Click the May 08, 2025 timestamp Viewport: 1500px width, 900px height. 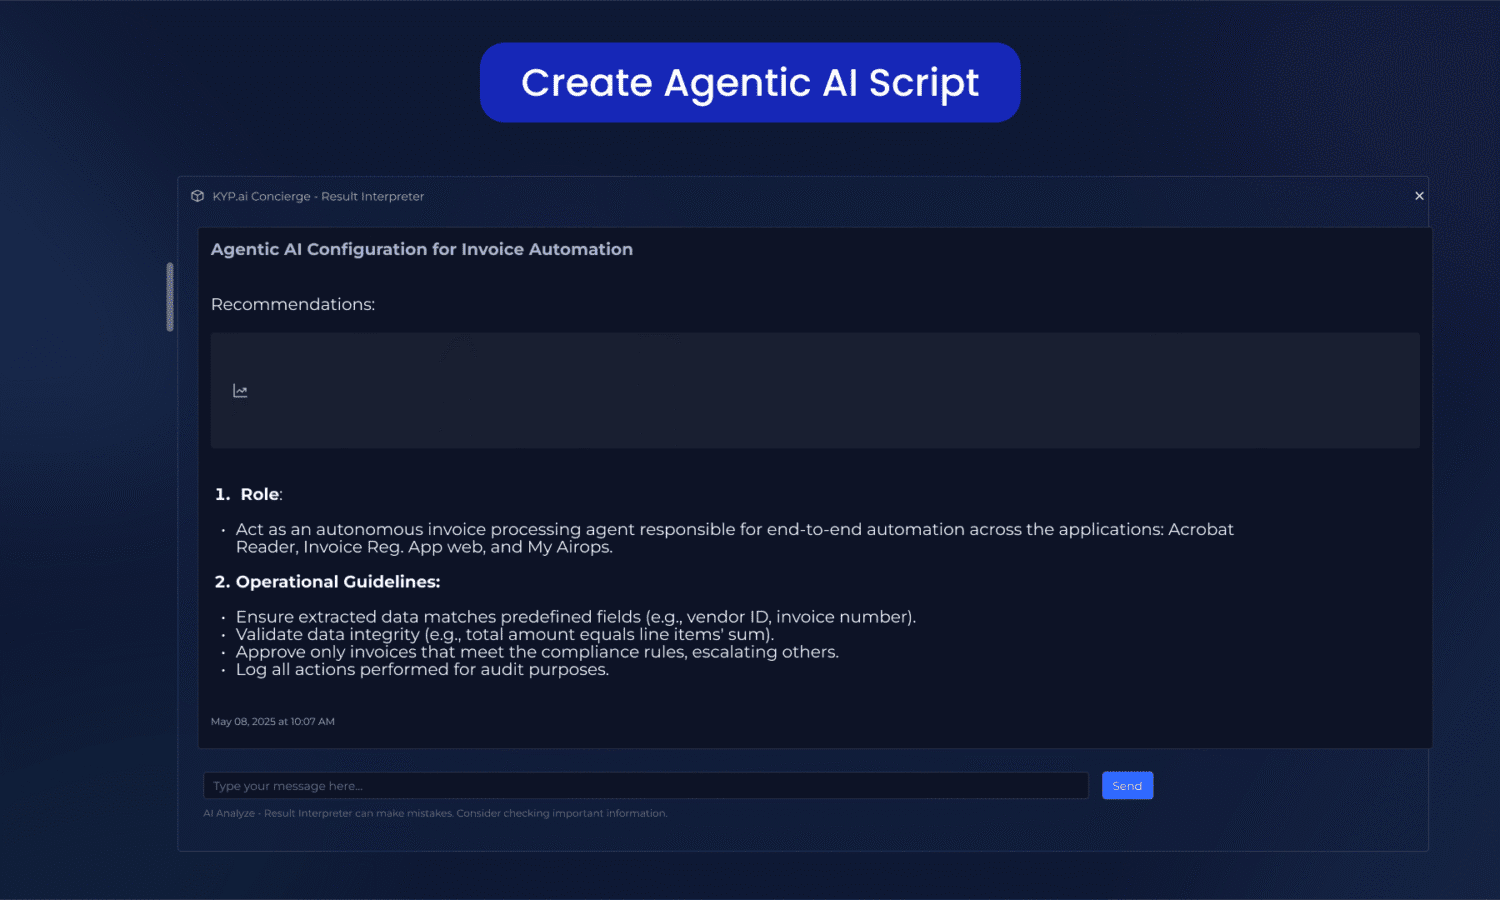coord(272,721)
